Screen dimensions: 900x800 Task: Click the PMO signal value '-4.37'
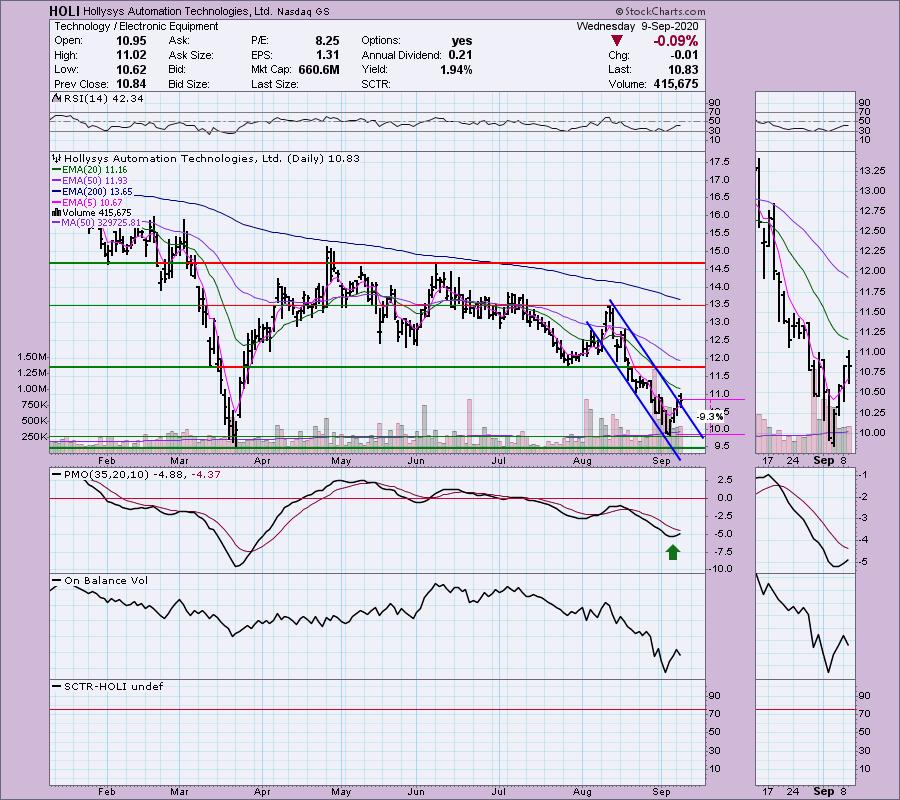tap(205, 475)
